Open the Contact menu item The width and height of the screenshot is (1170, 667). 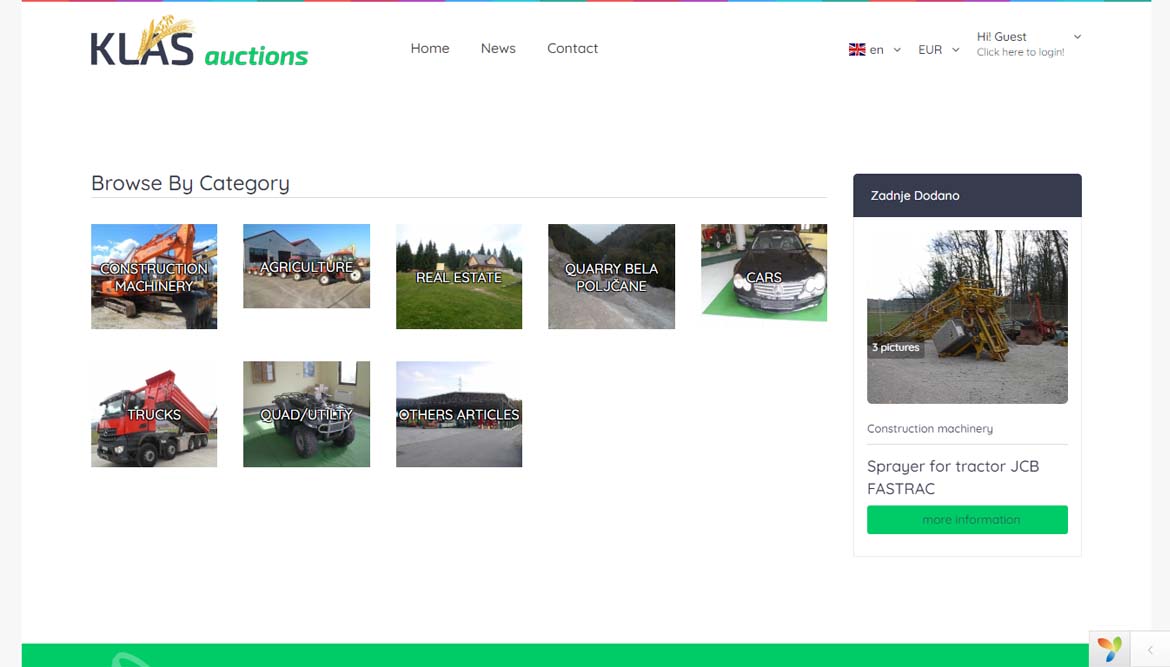click(x=572, y=48)
